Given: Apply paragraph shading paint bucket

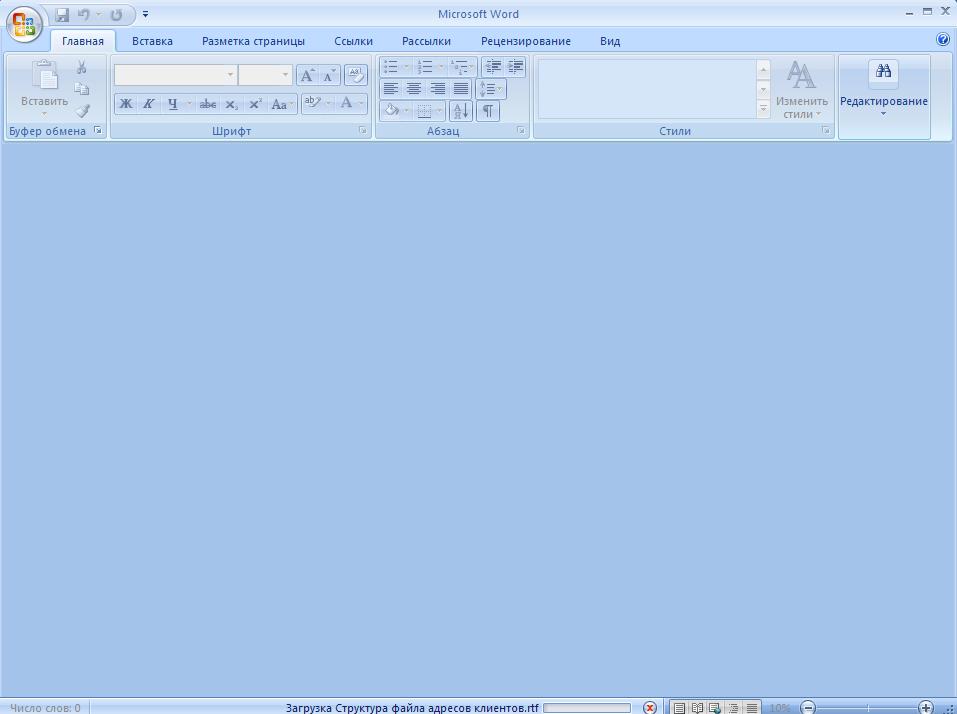Looking at the screenshot, I should click(391, 111).
